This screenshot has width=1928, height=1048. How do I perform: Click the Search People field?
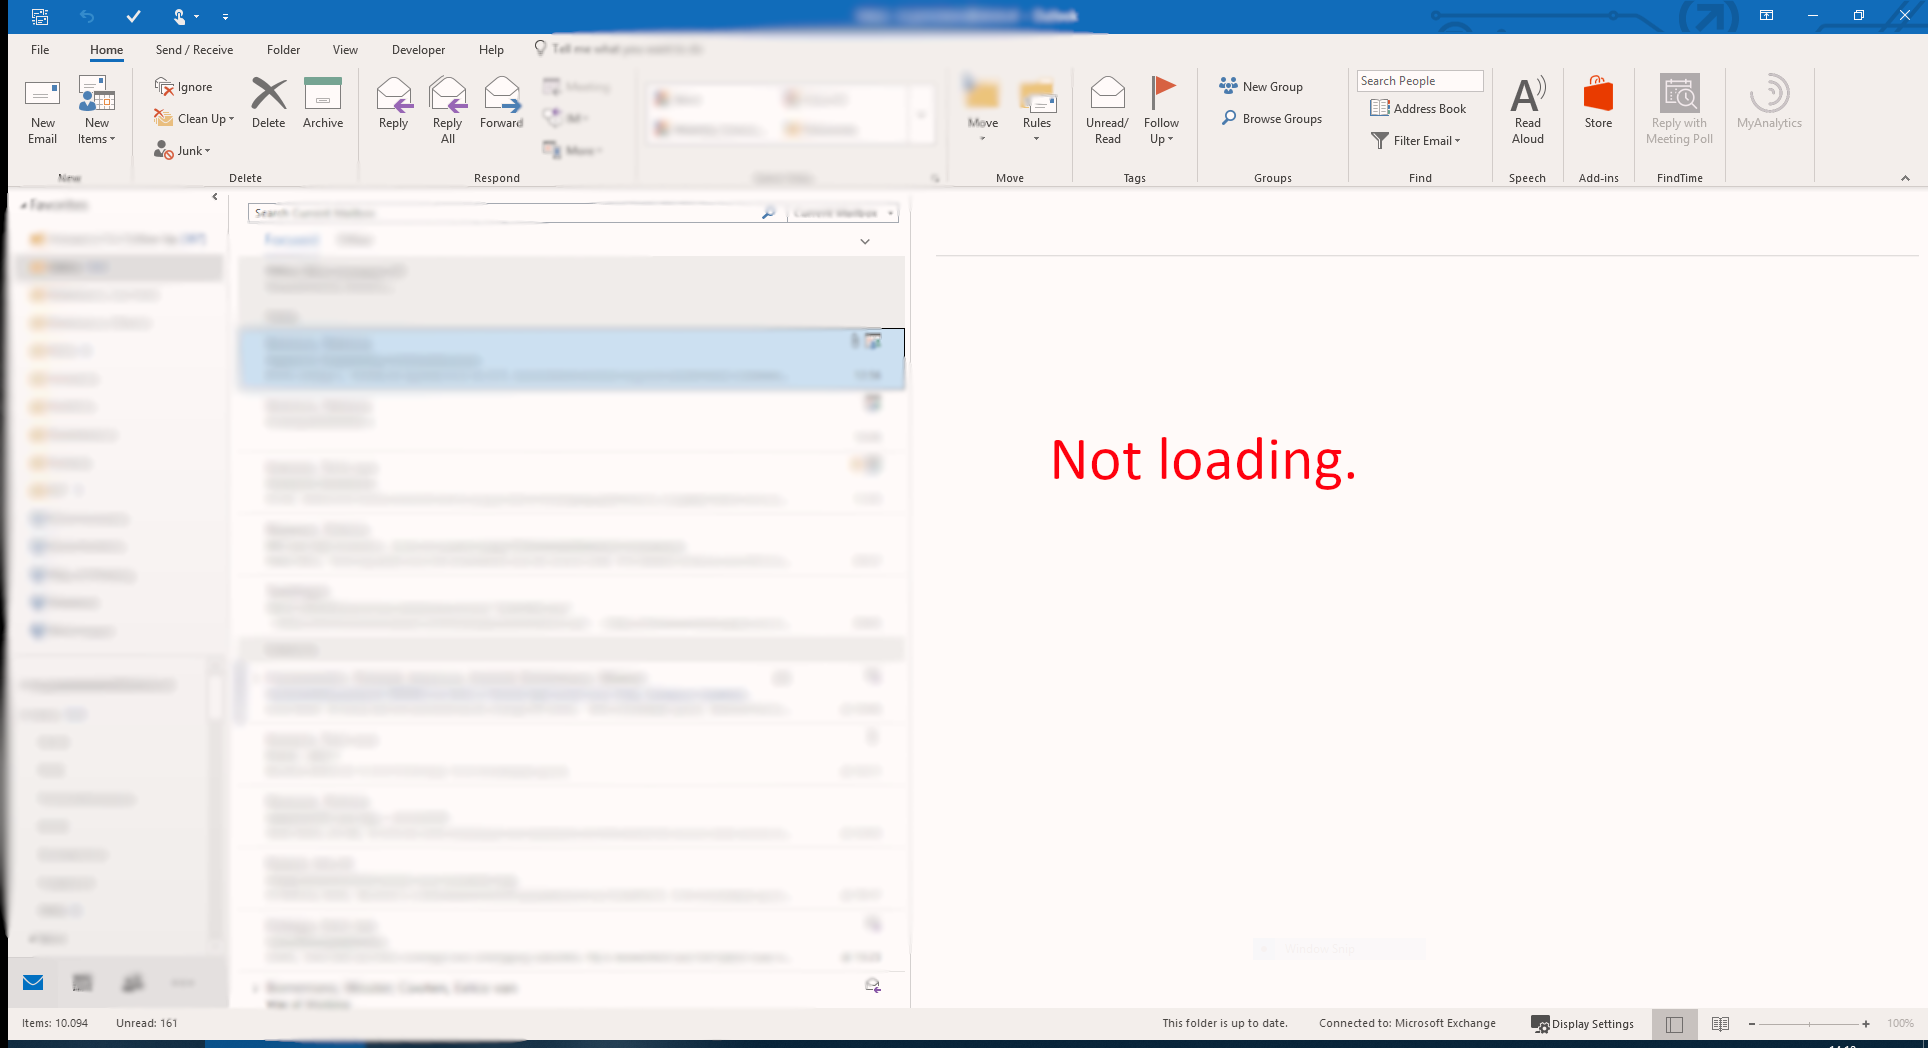1419,81
